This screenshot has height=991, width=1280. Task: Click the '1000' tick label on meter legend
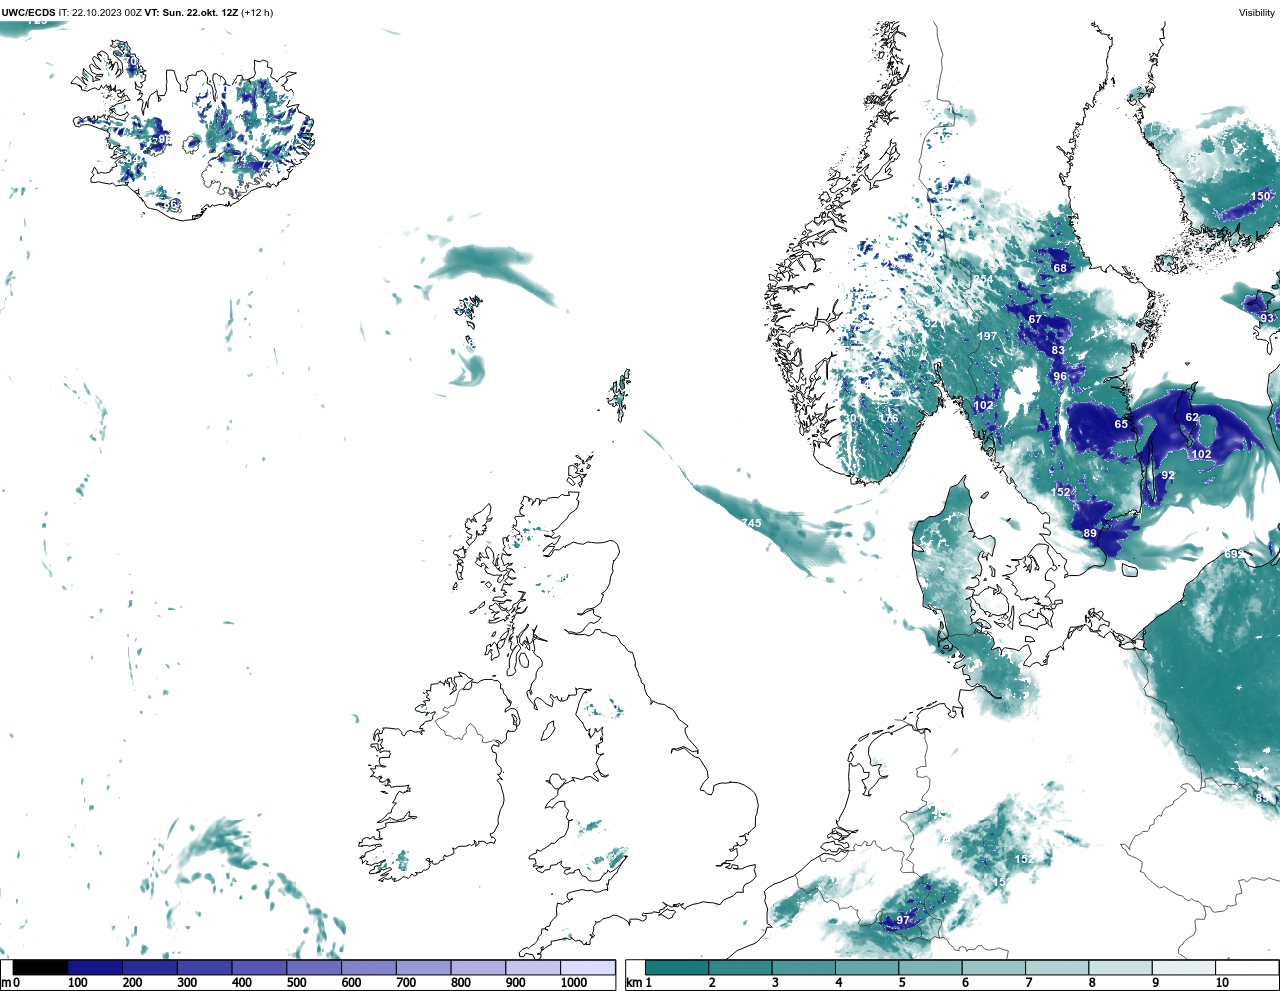574,983
